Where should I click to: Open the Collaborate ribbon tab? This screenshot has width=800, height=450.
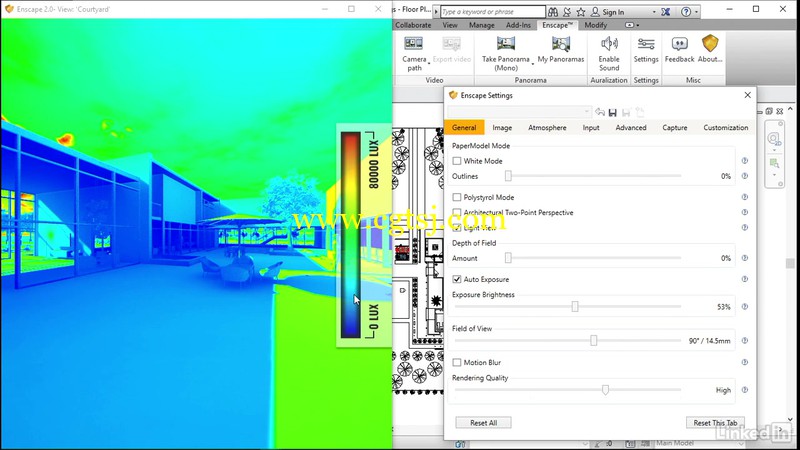coord(413,25)
